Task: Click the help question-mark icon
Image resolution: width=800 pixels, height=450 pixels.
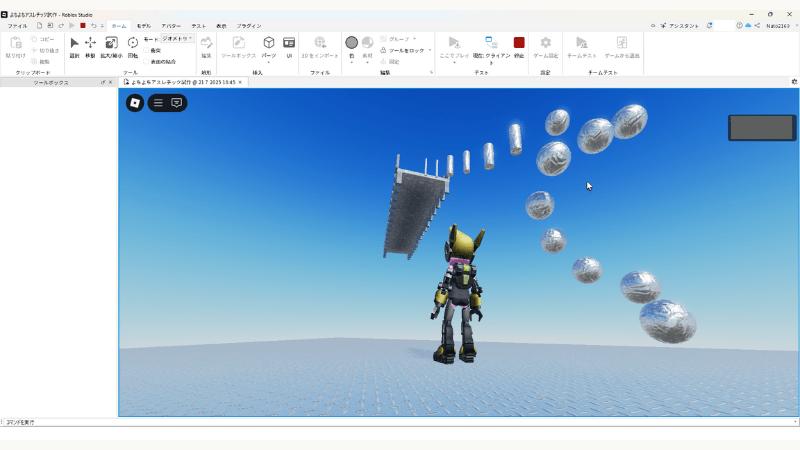Action: pos(739,26)
